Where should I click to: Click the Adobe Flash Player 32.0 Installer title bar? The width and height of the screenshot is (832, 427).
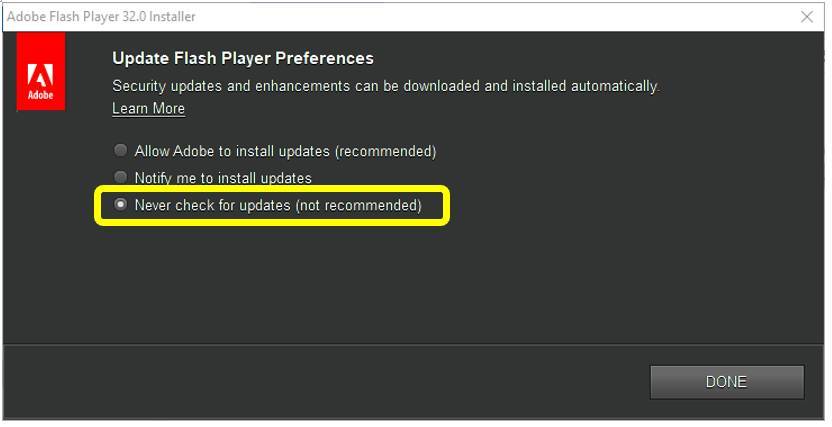[371, 16]
